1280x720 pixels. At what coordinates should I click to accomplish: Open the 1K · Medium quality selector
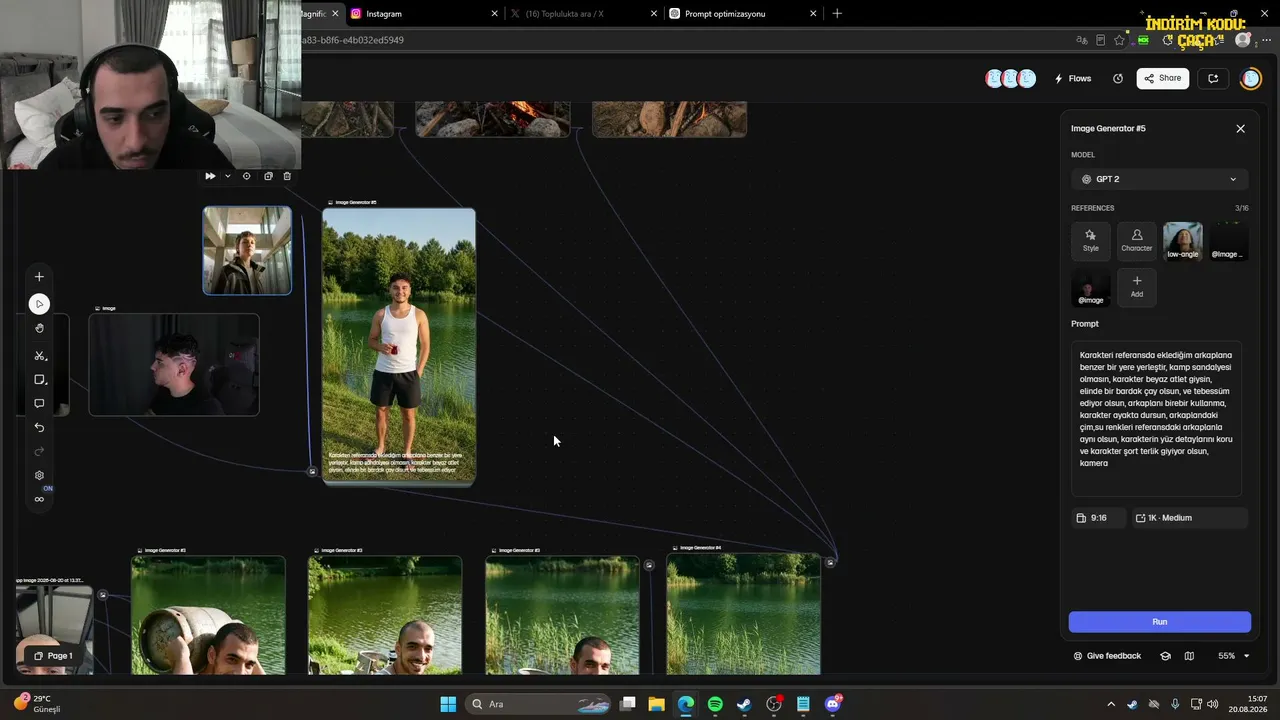(1189, 518)
